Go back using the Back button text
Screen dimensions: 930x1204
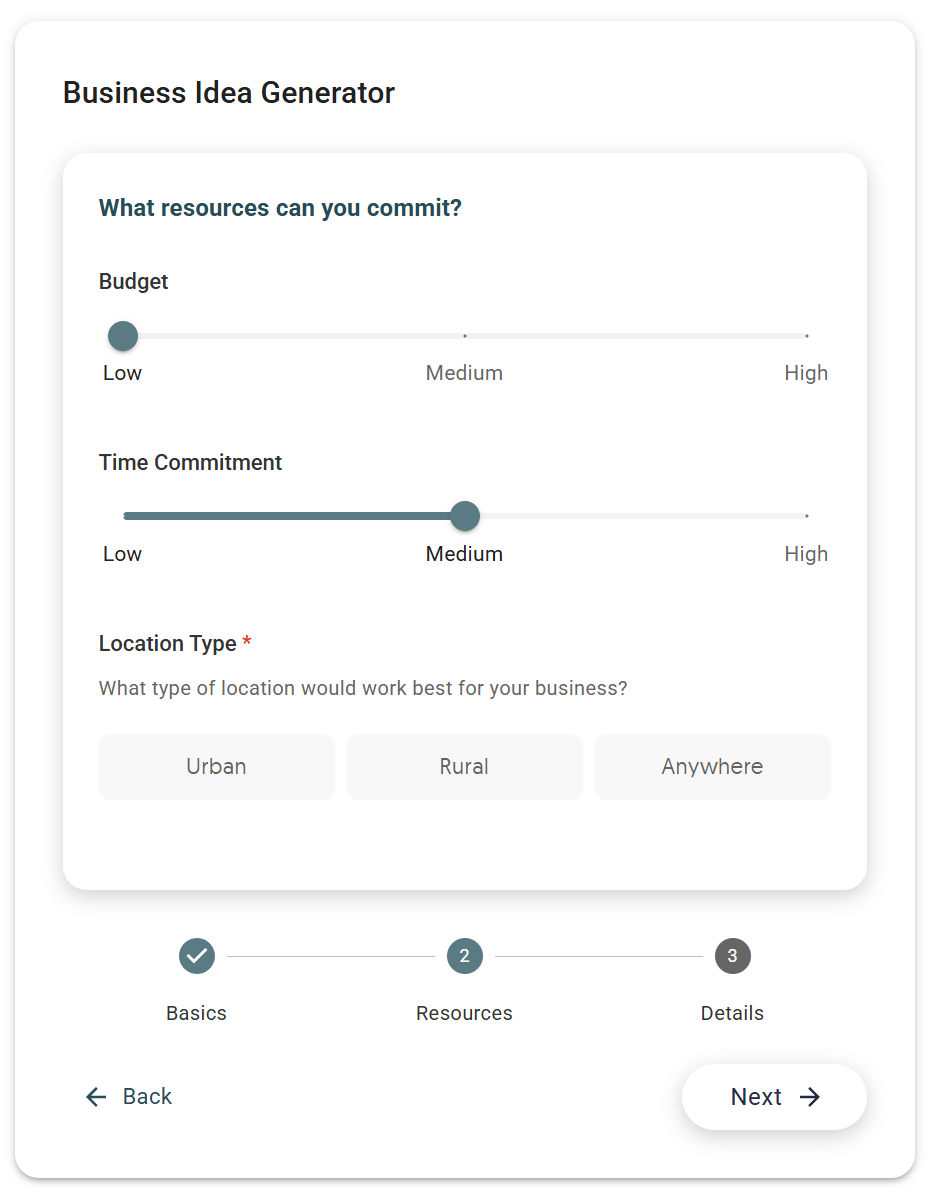click(x=147, y=1097)
